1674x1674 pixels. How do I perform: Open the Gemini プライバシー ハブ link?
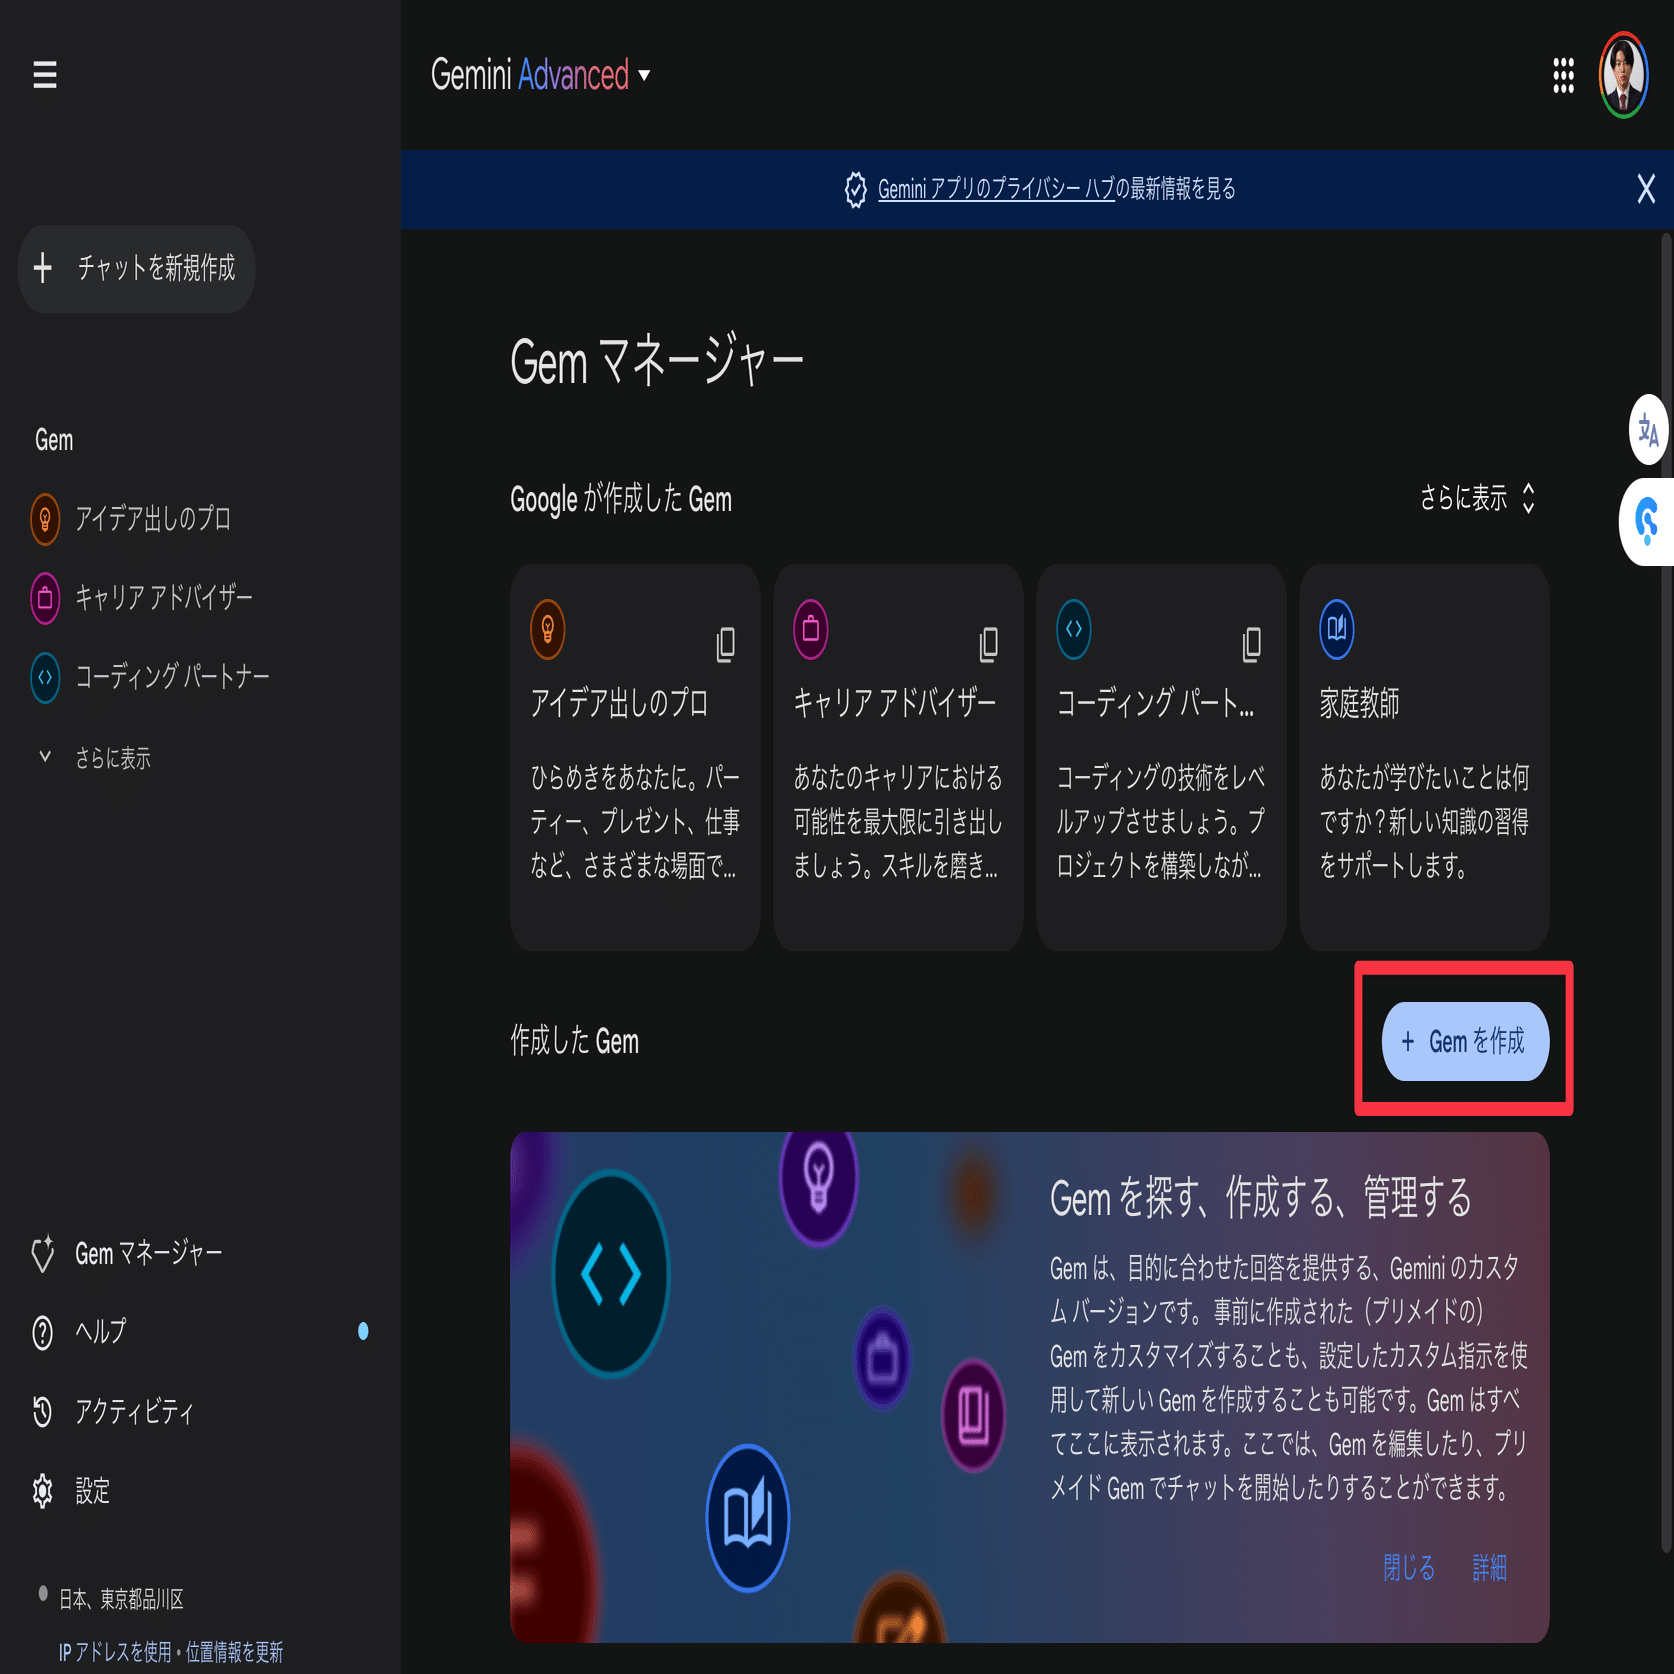[x=995, y=190]
